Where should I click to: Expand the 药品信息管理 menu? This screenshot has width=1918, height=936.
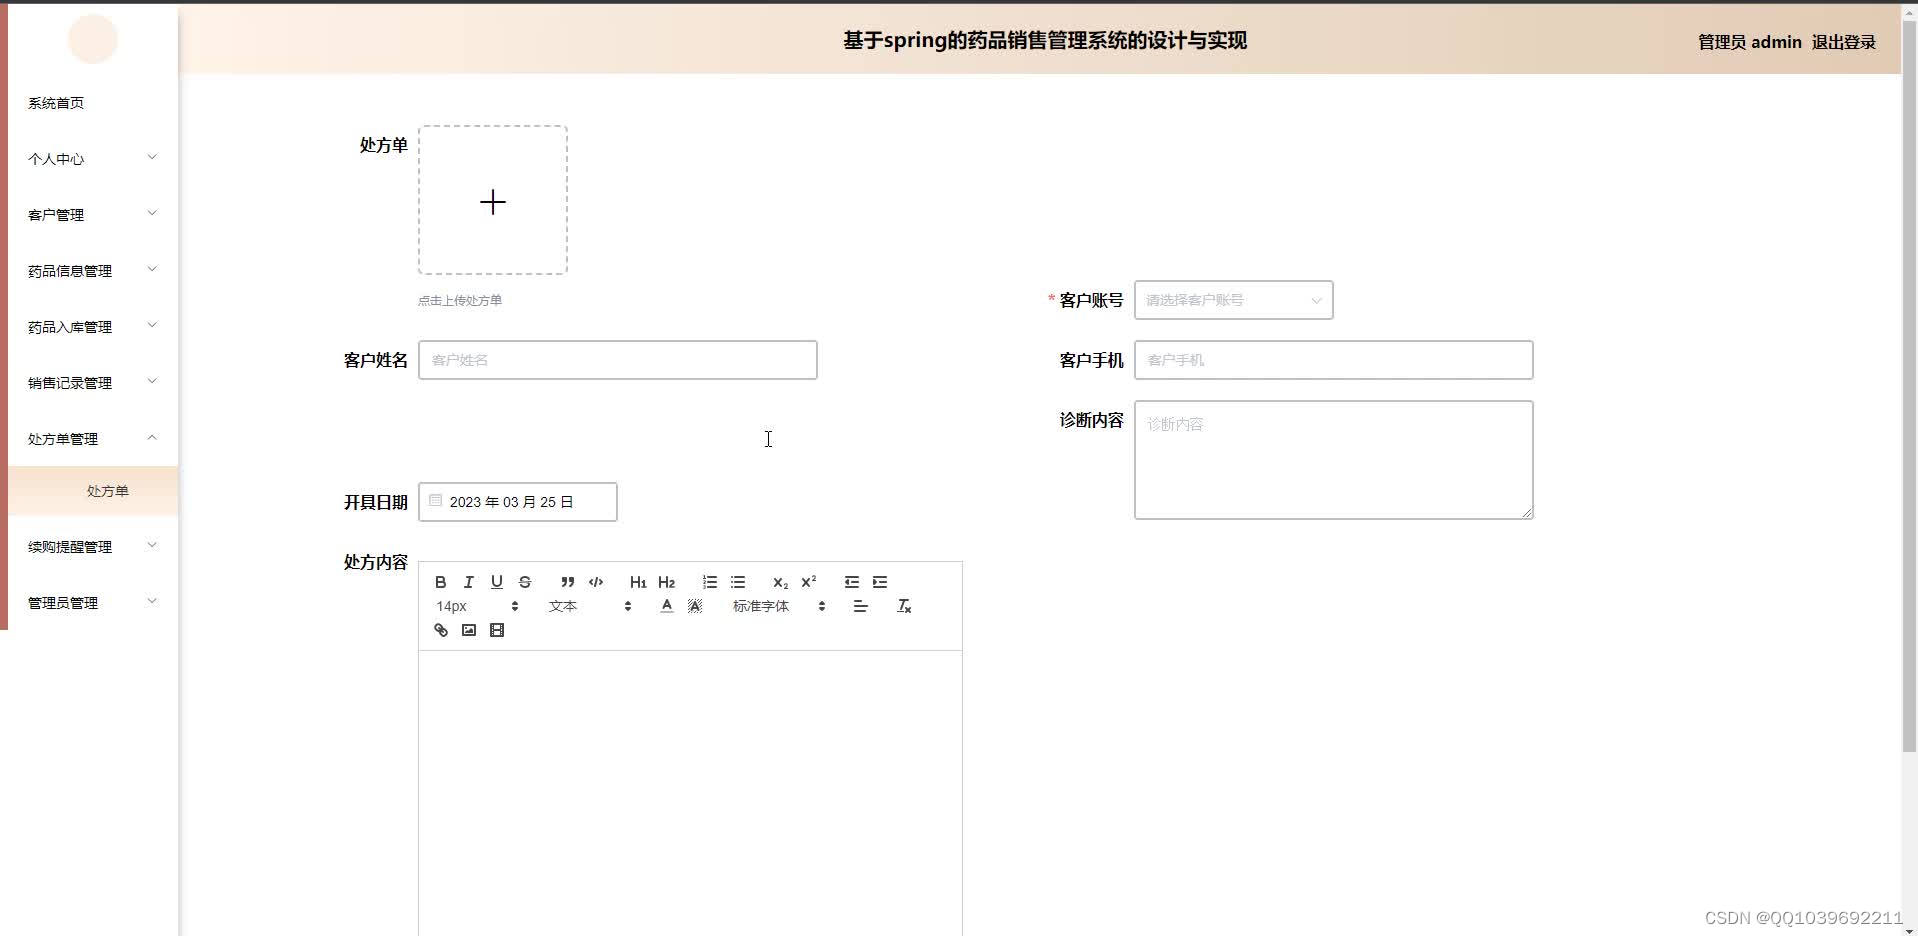(92, 271)
